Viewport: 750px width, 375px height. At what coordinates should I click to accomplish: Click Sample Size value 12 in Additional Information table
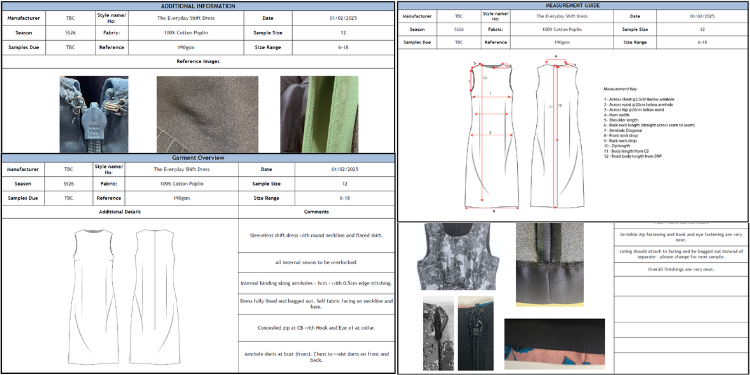(x=343, y=33)
